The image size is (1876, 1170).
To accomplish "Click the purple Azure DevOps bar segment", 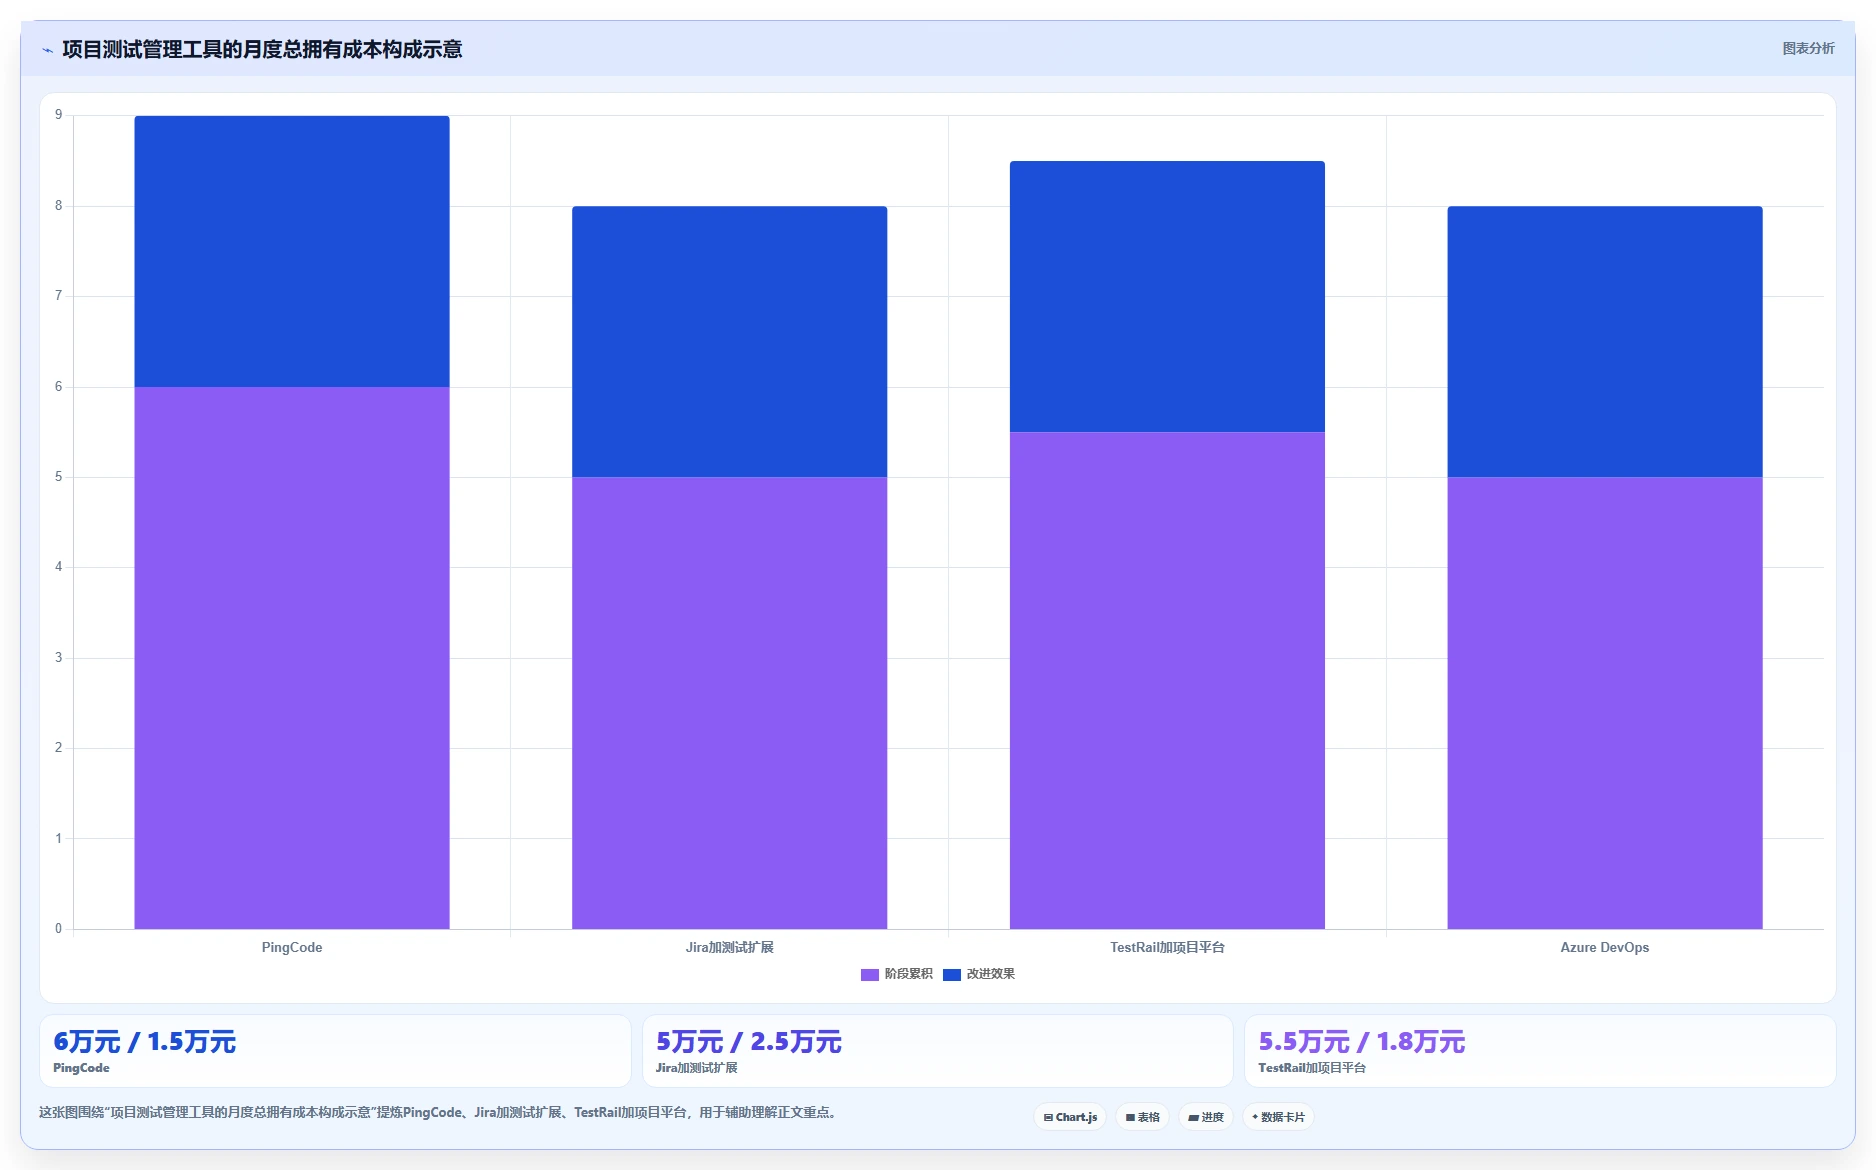I will coord(1605,703).
